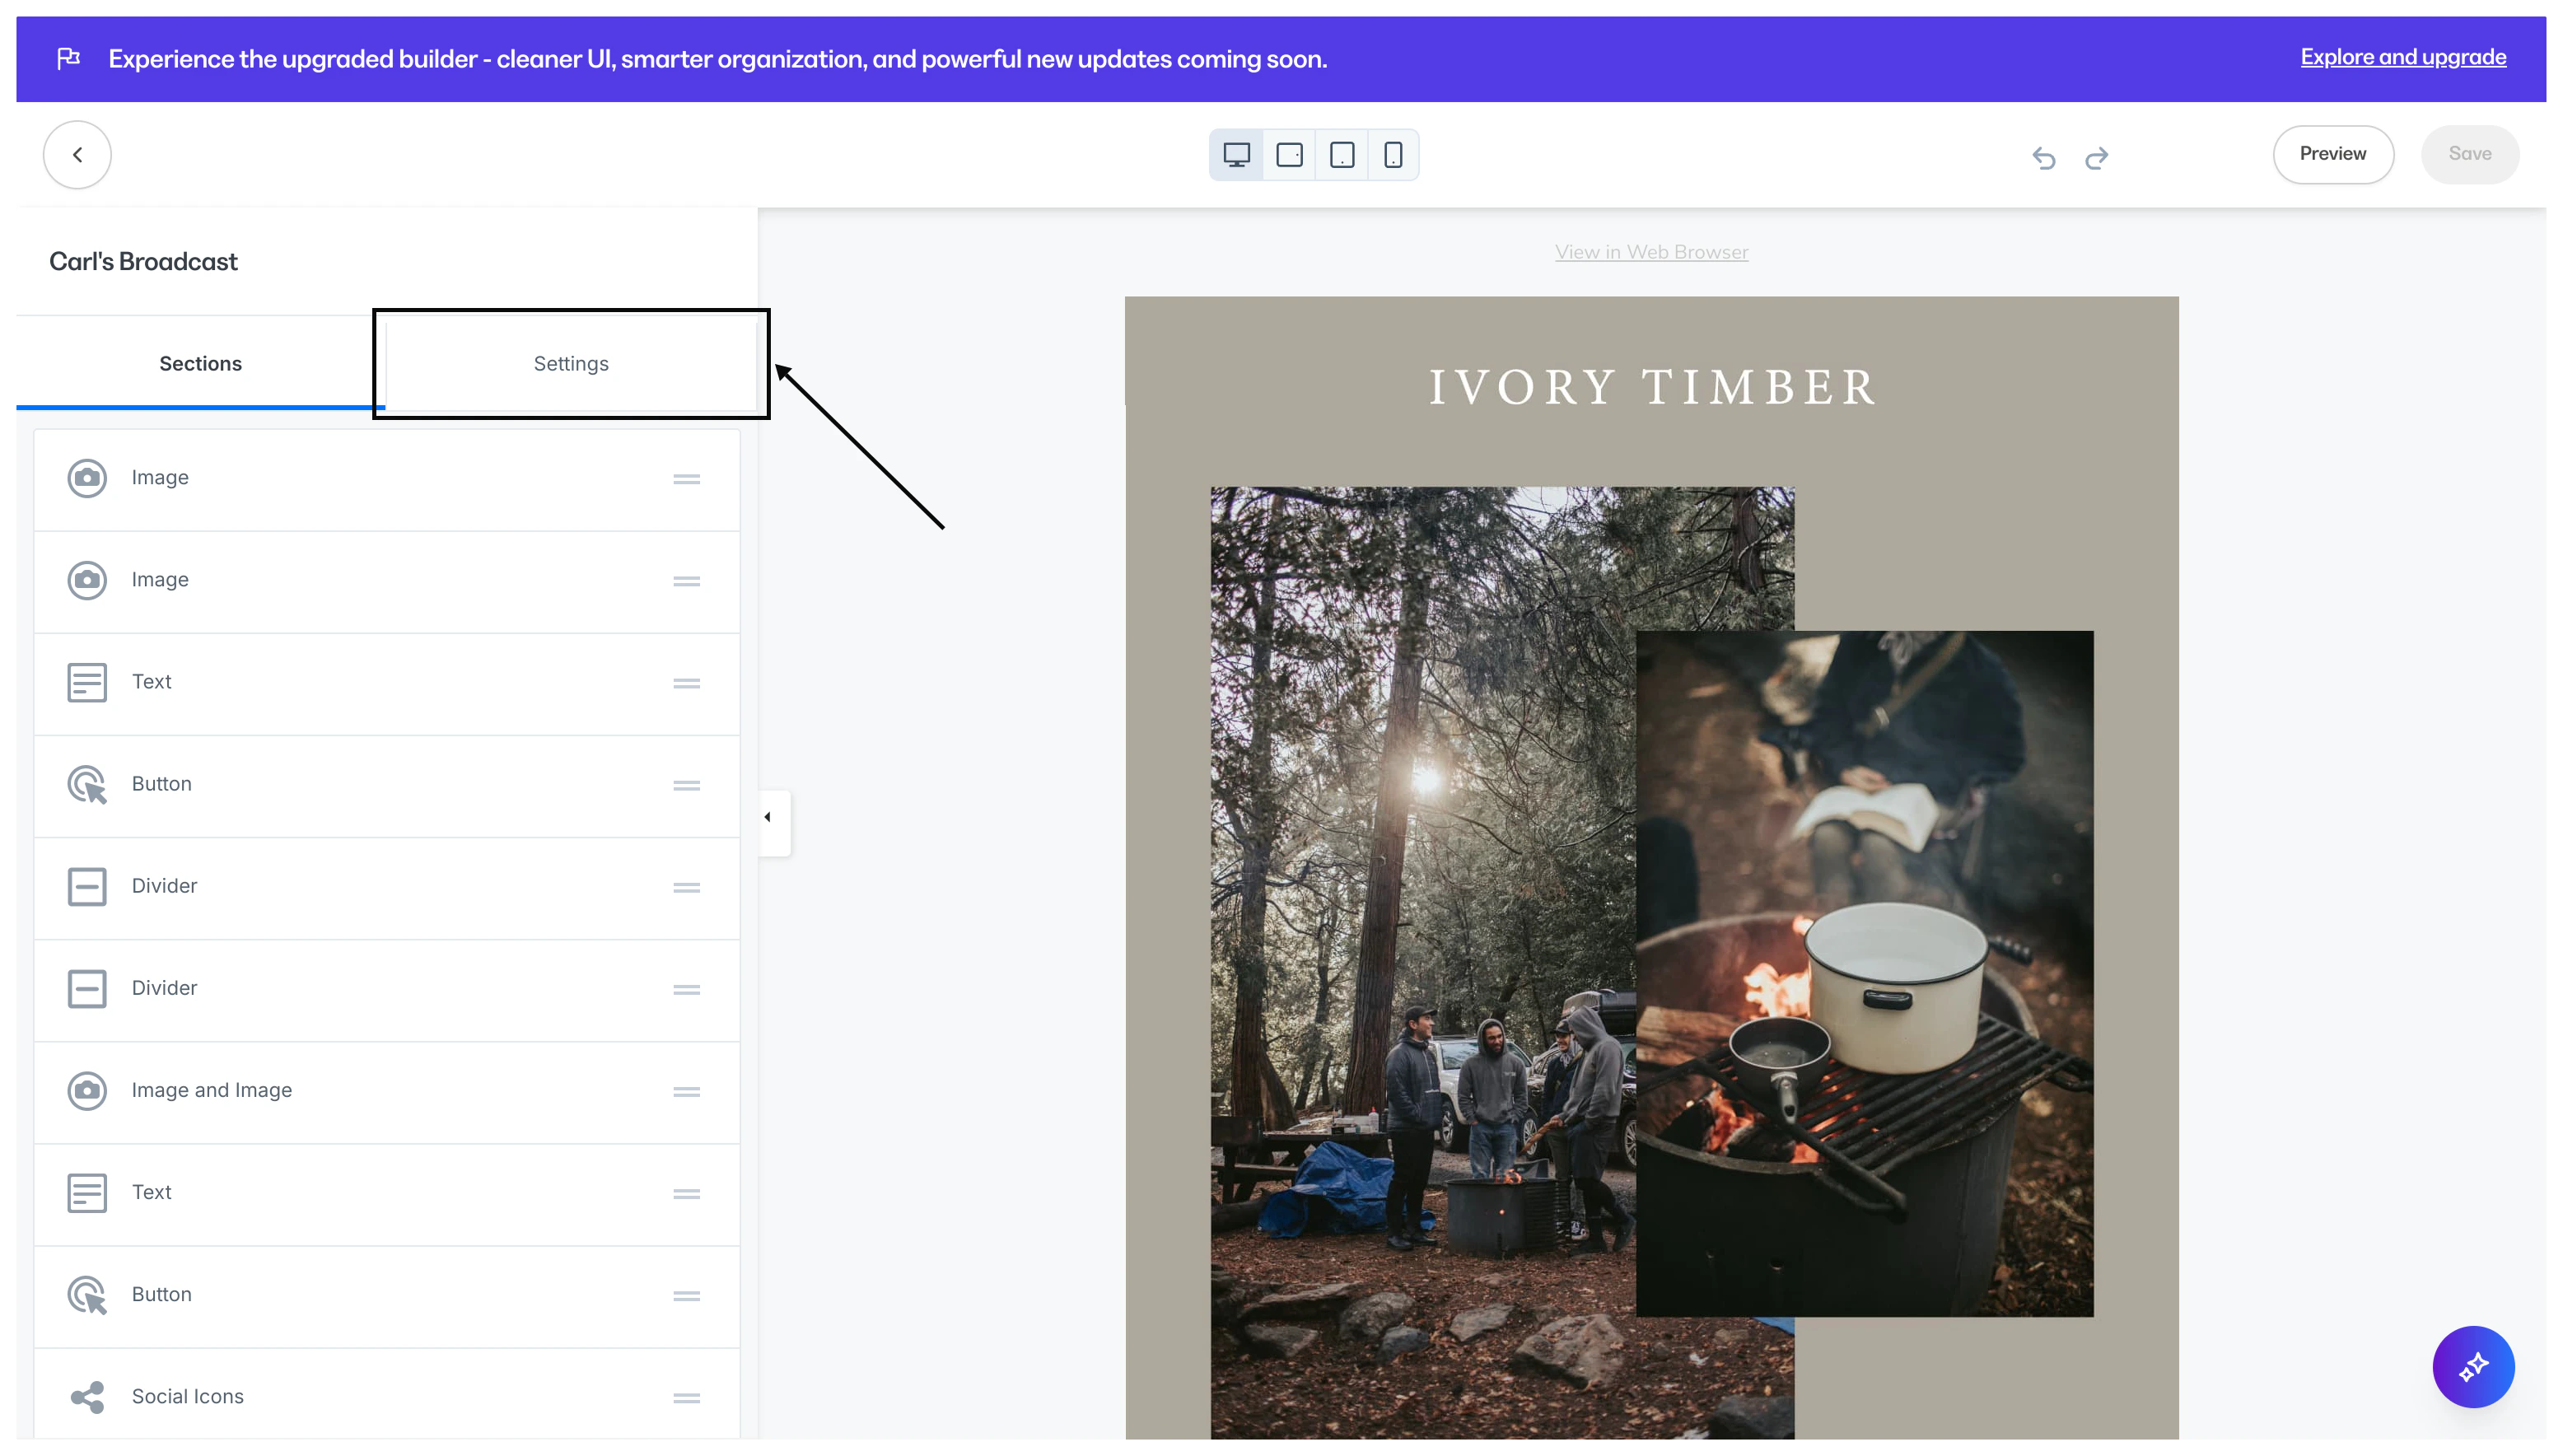Switch to desktop preview mode
Viewport: 2563px width, 1456px height.
(1236, 155)
